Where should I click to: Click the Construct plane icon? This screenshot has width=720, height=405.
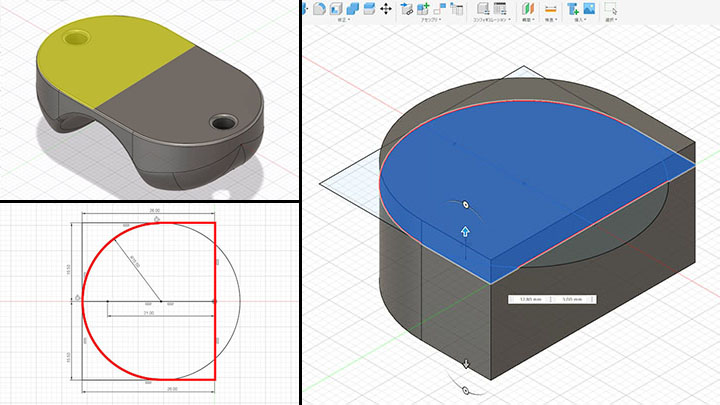point(527,9)
